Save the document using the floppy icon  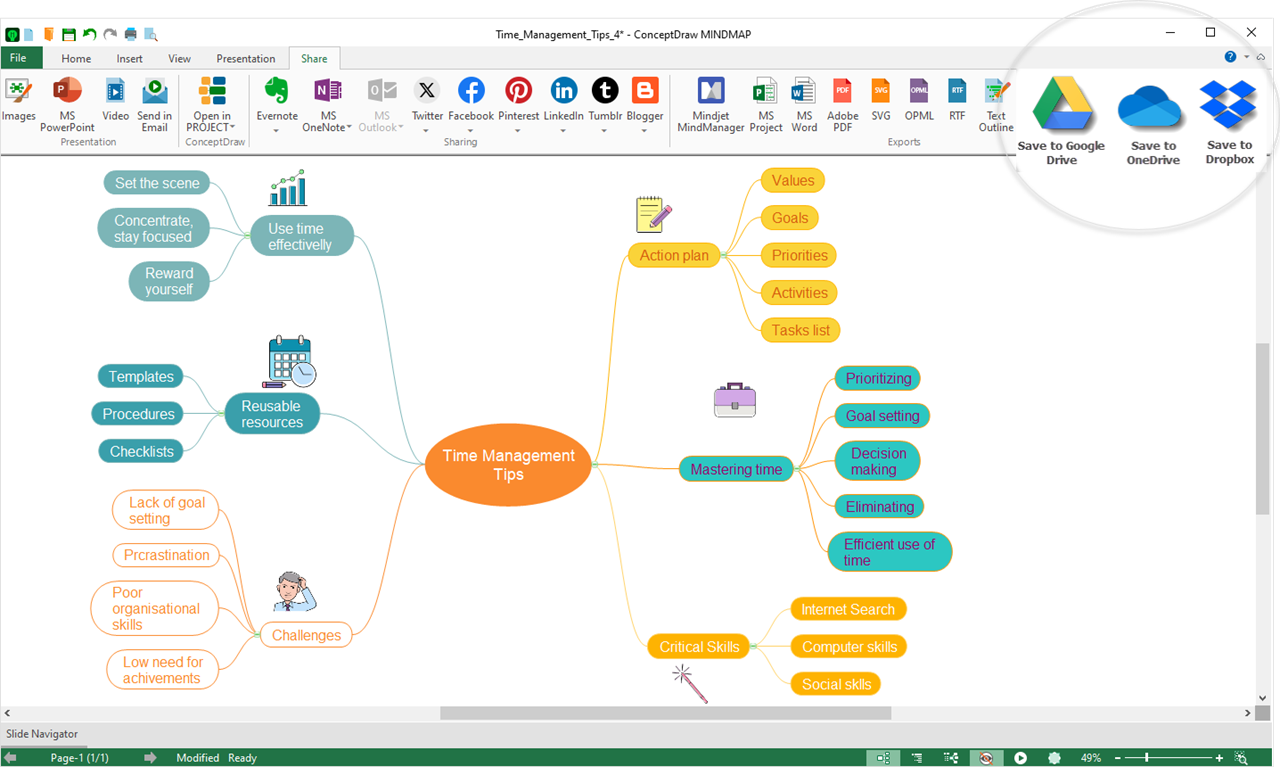tap(69, 34)
